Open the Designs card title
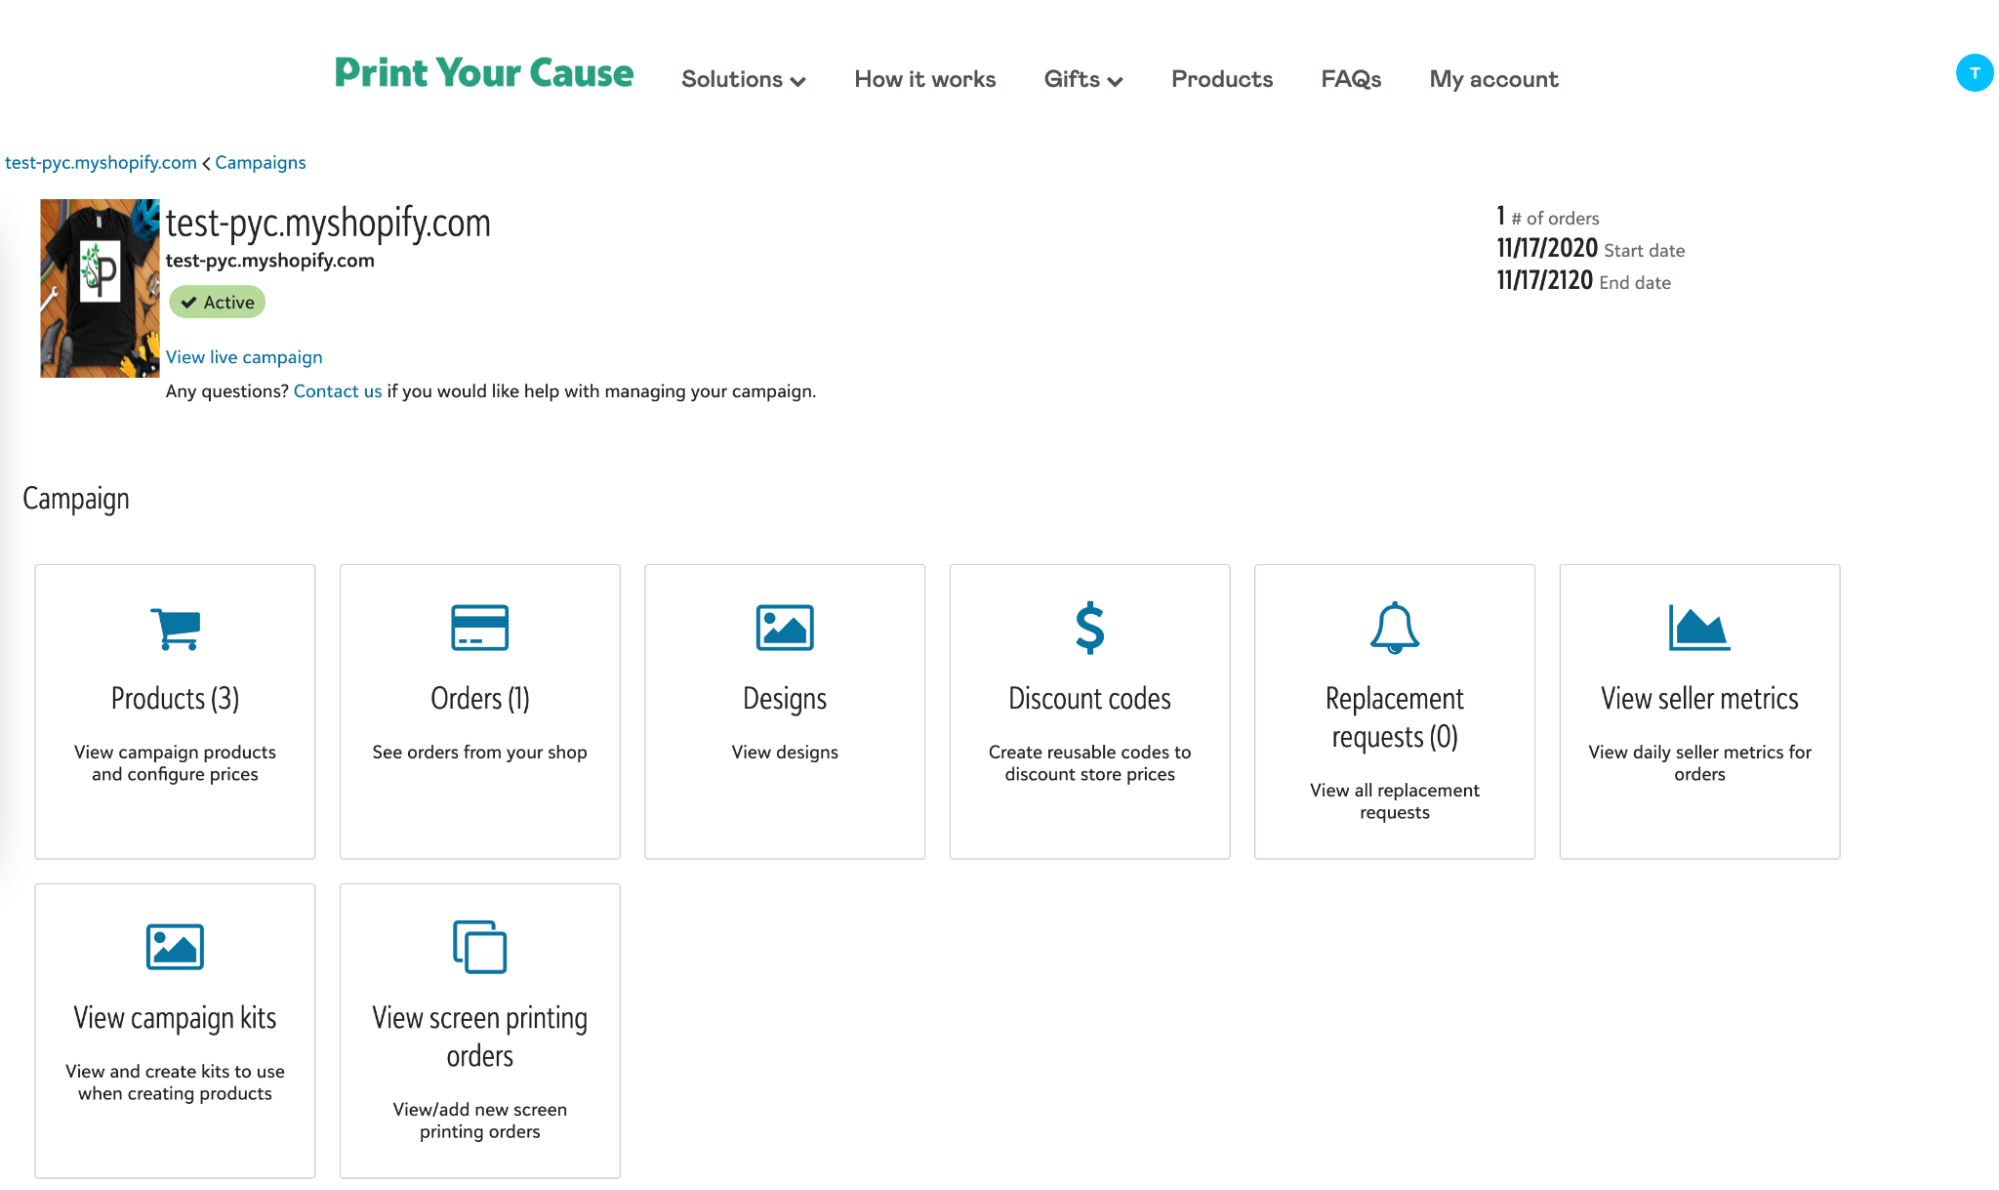Screen dimensions: 1999x1190 785,698
